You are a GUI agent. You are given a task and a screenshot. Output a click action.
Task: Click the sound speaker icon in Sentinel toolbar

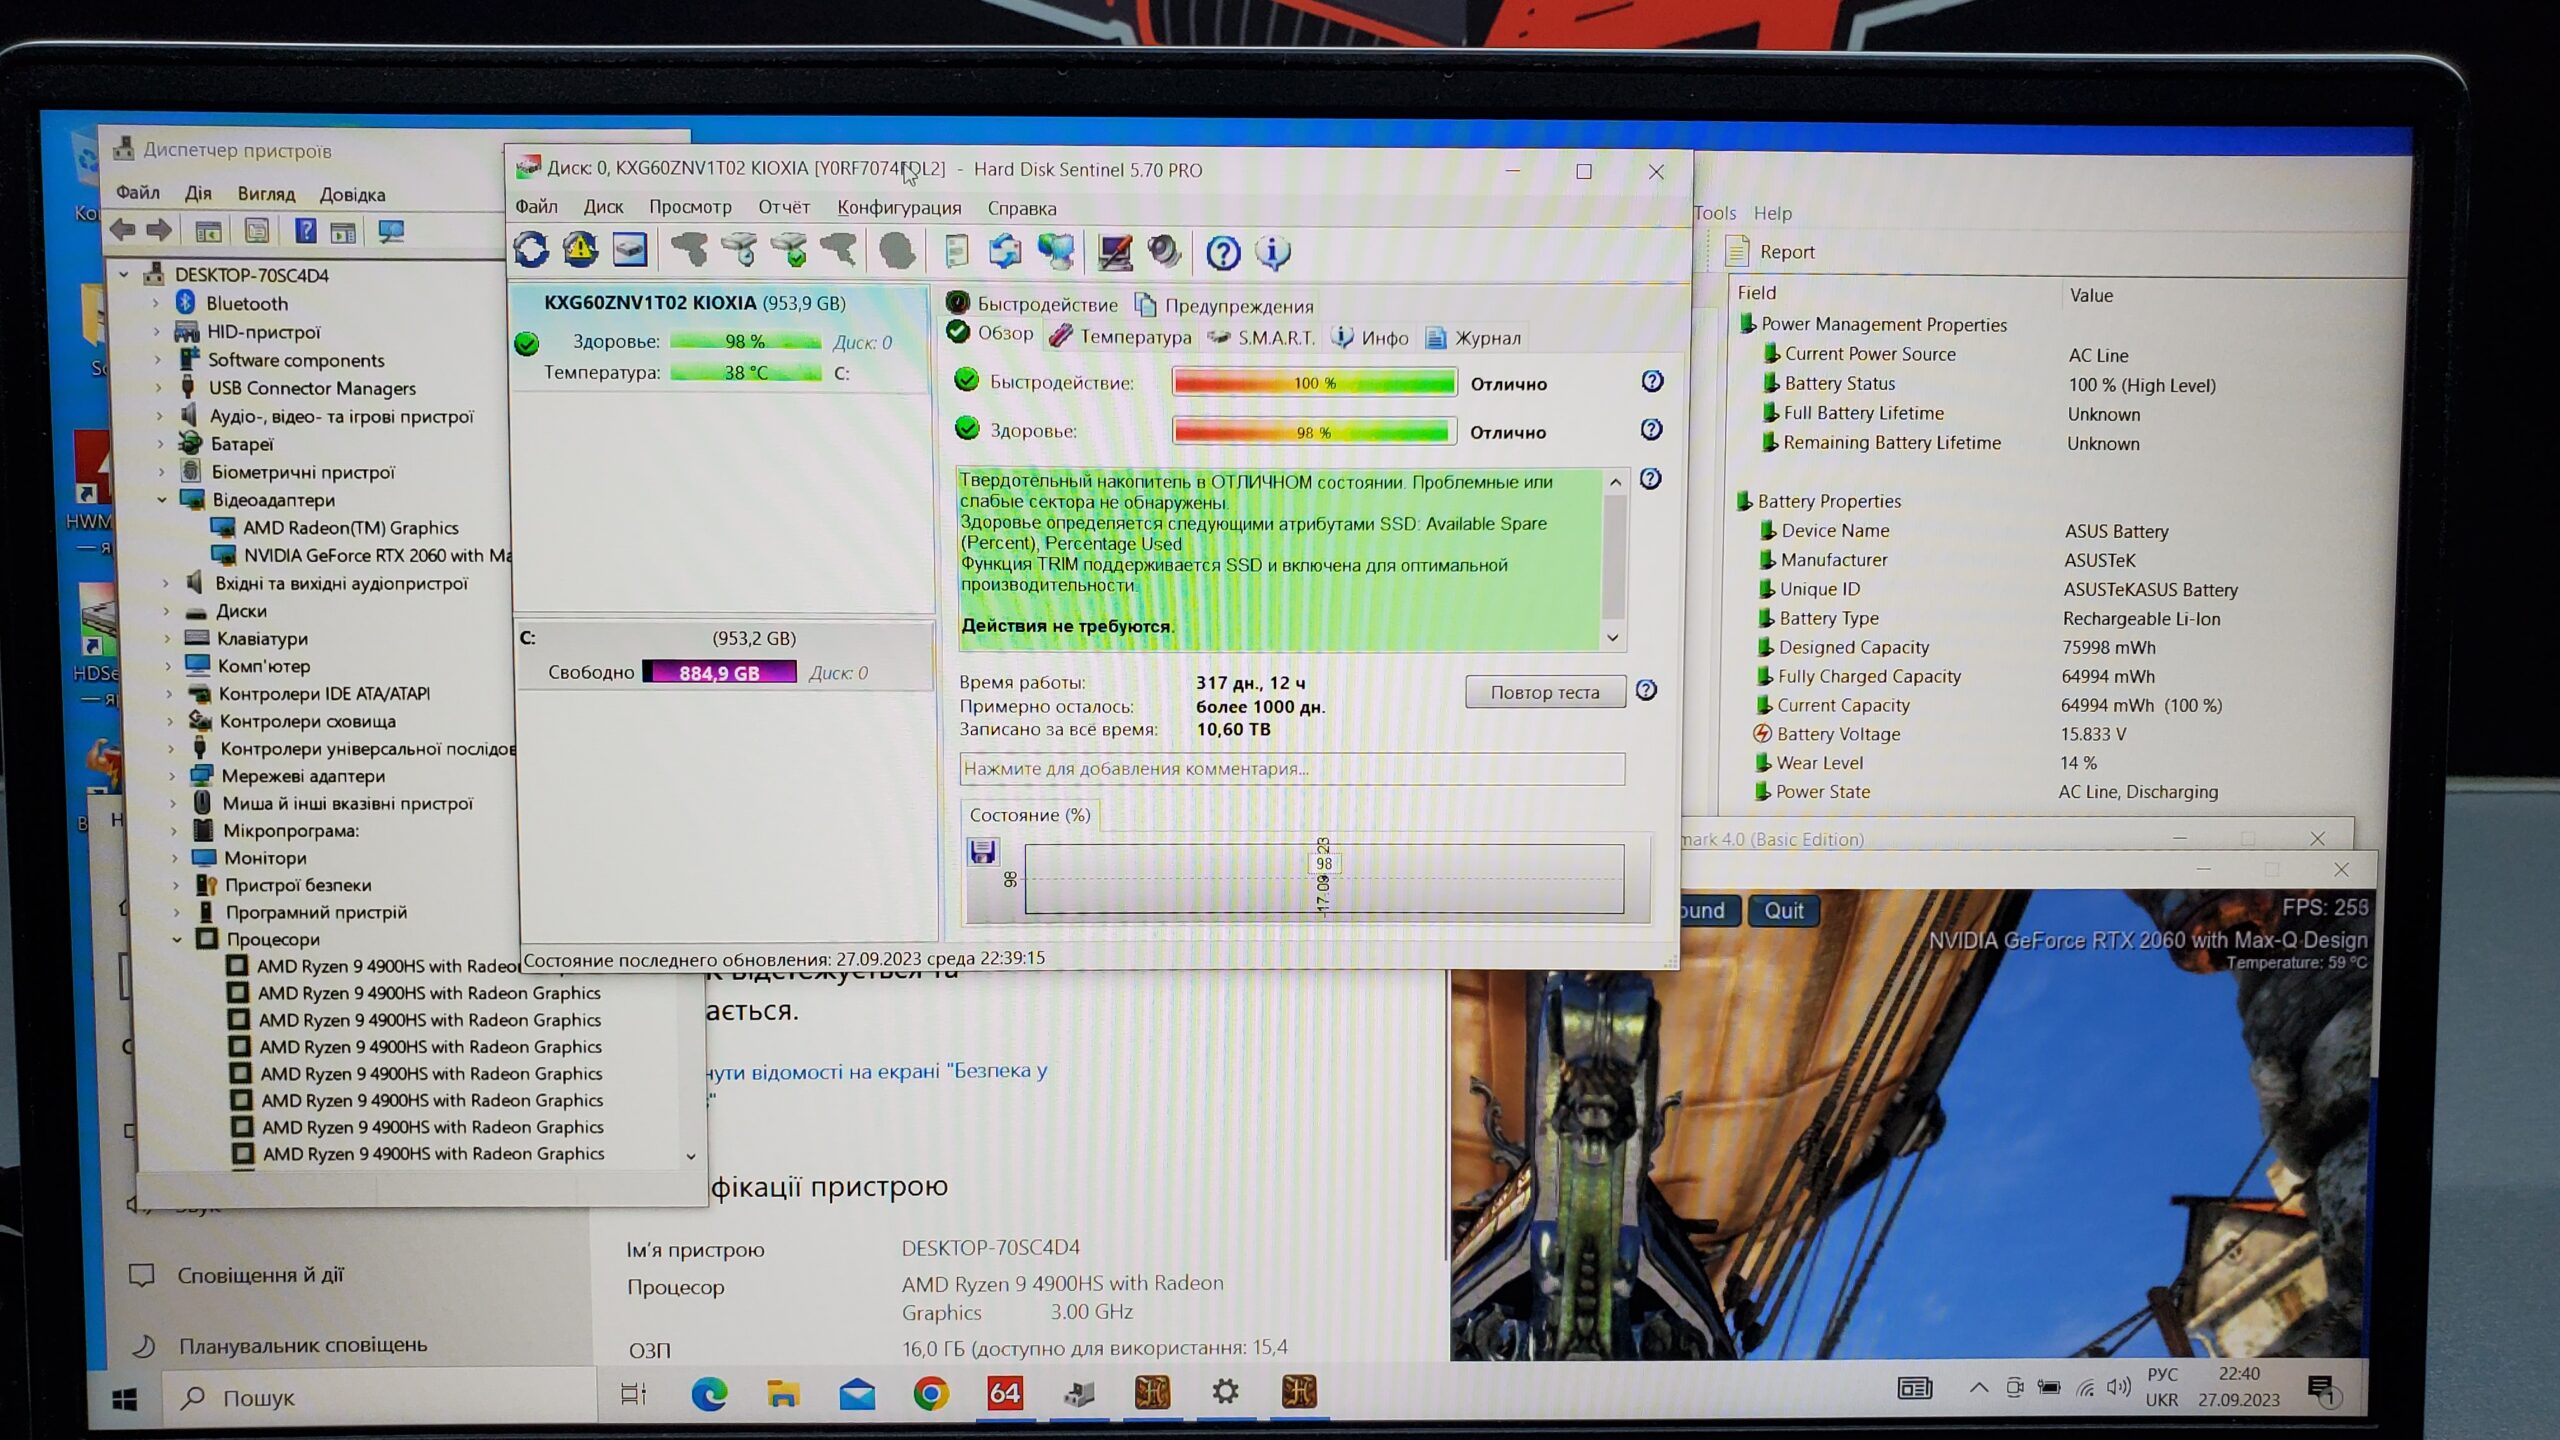(1164, 252)
